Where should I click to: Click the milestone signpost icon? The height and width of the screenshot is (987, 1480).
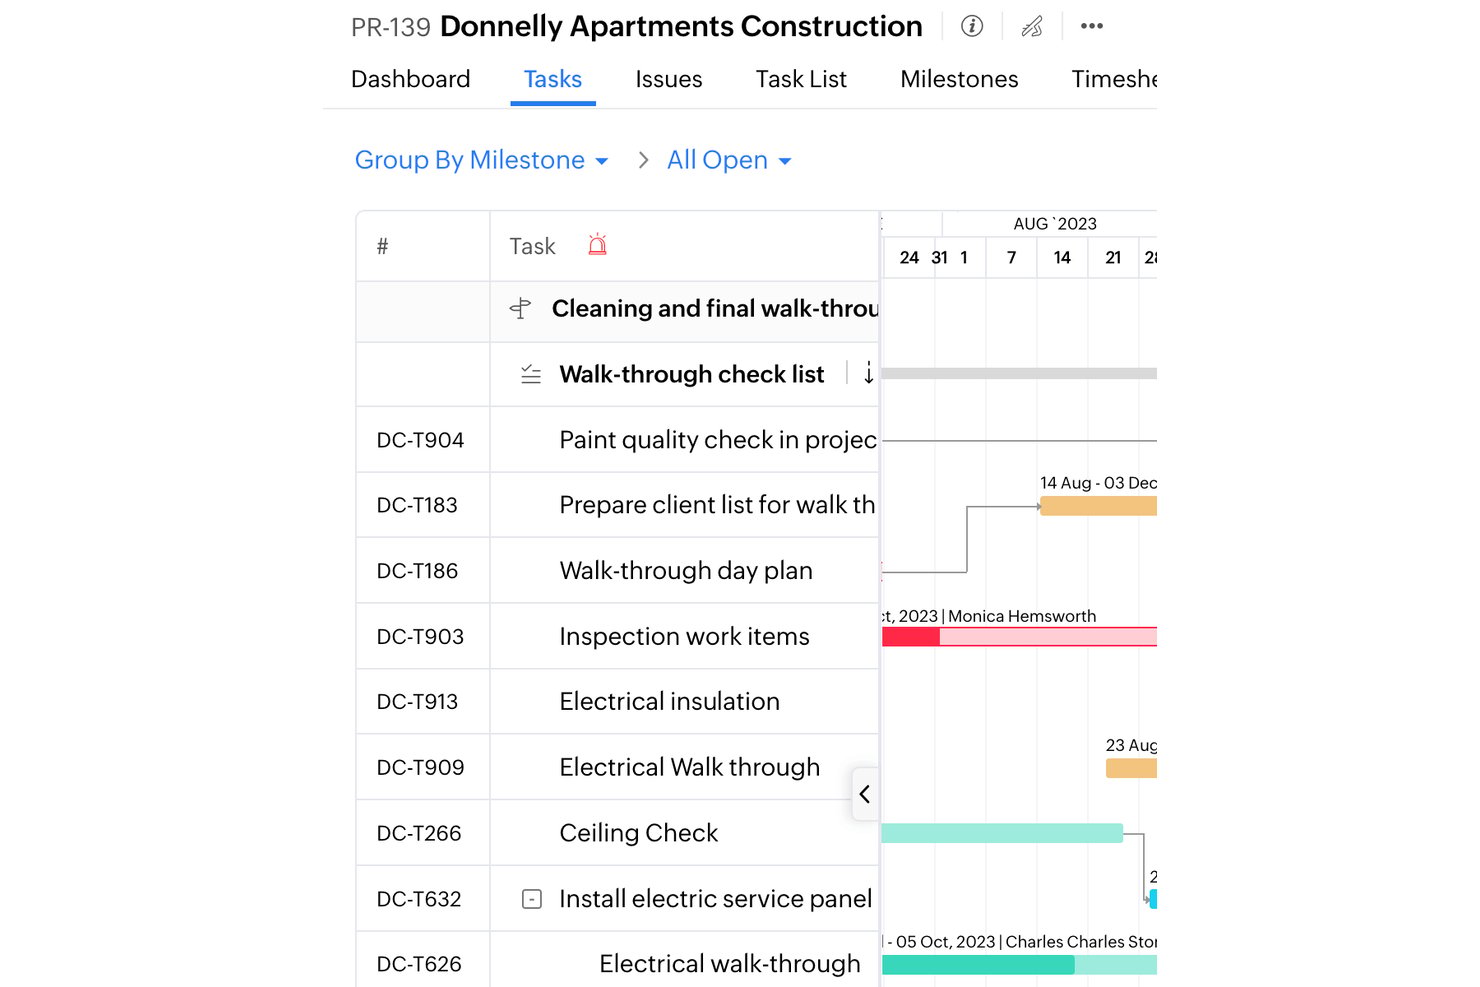coord(520,308)
